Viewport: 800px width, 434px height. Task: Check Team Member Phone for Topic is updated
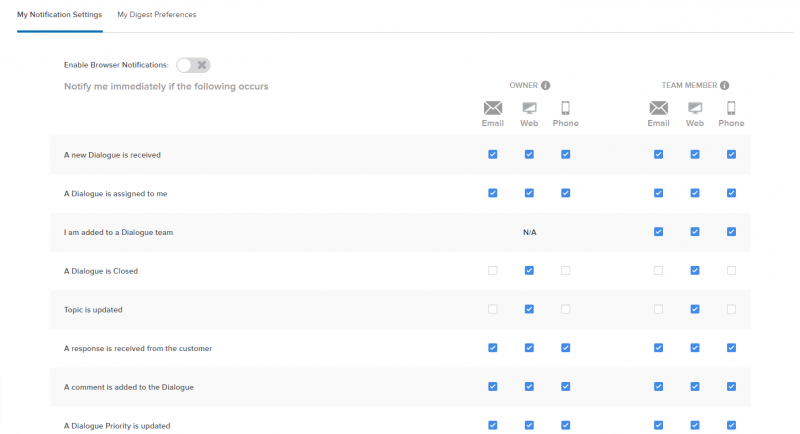731,309
